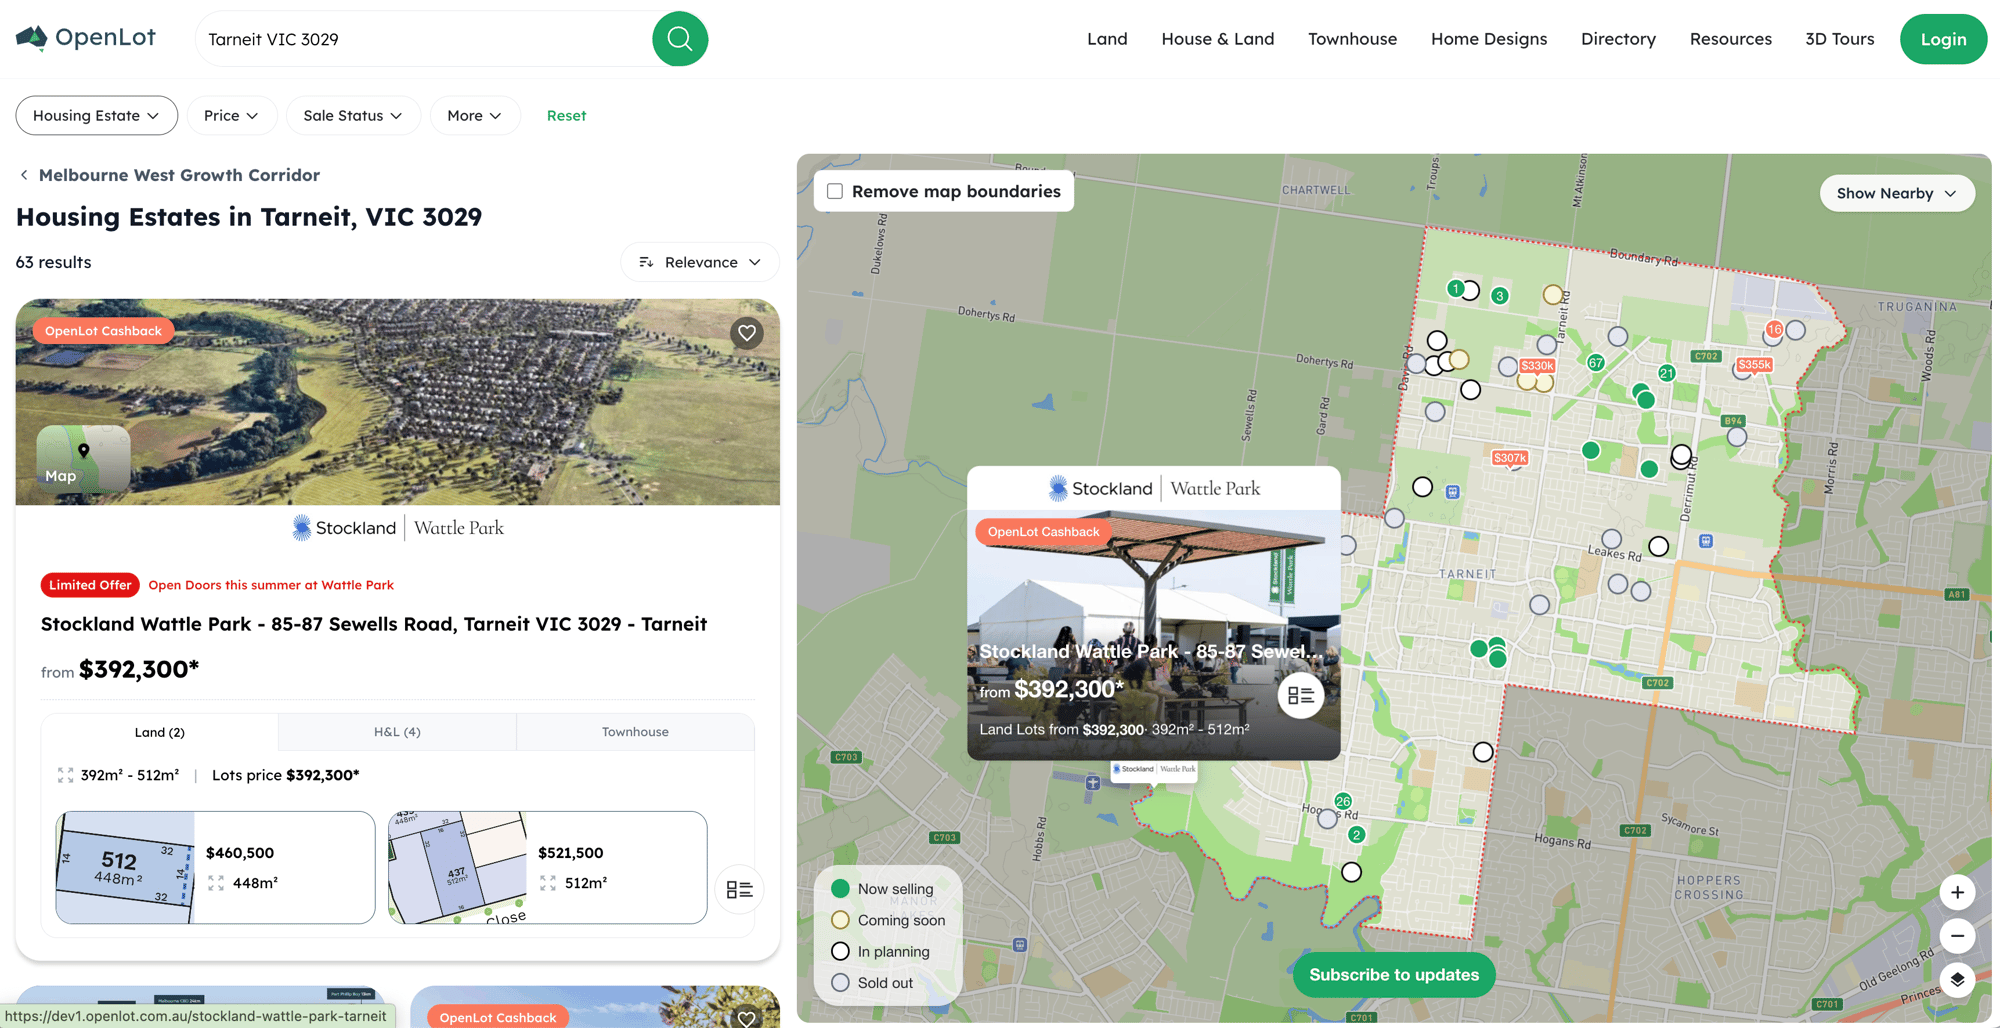The width and height of the screenshot is (2000, 1028).
Task: Go to Townhouse in the top navigation
Action: pyautogui.click(x=1352, y=39)
